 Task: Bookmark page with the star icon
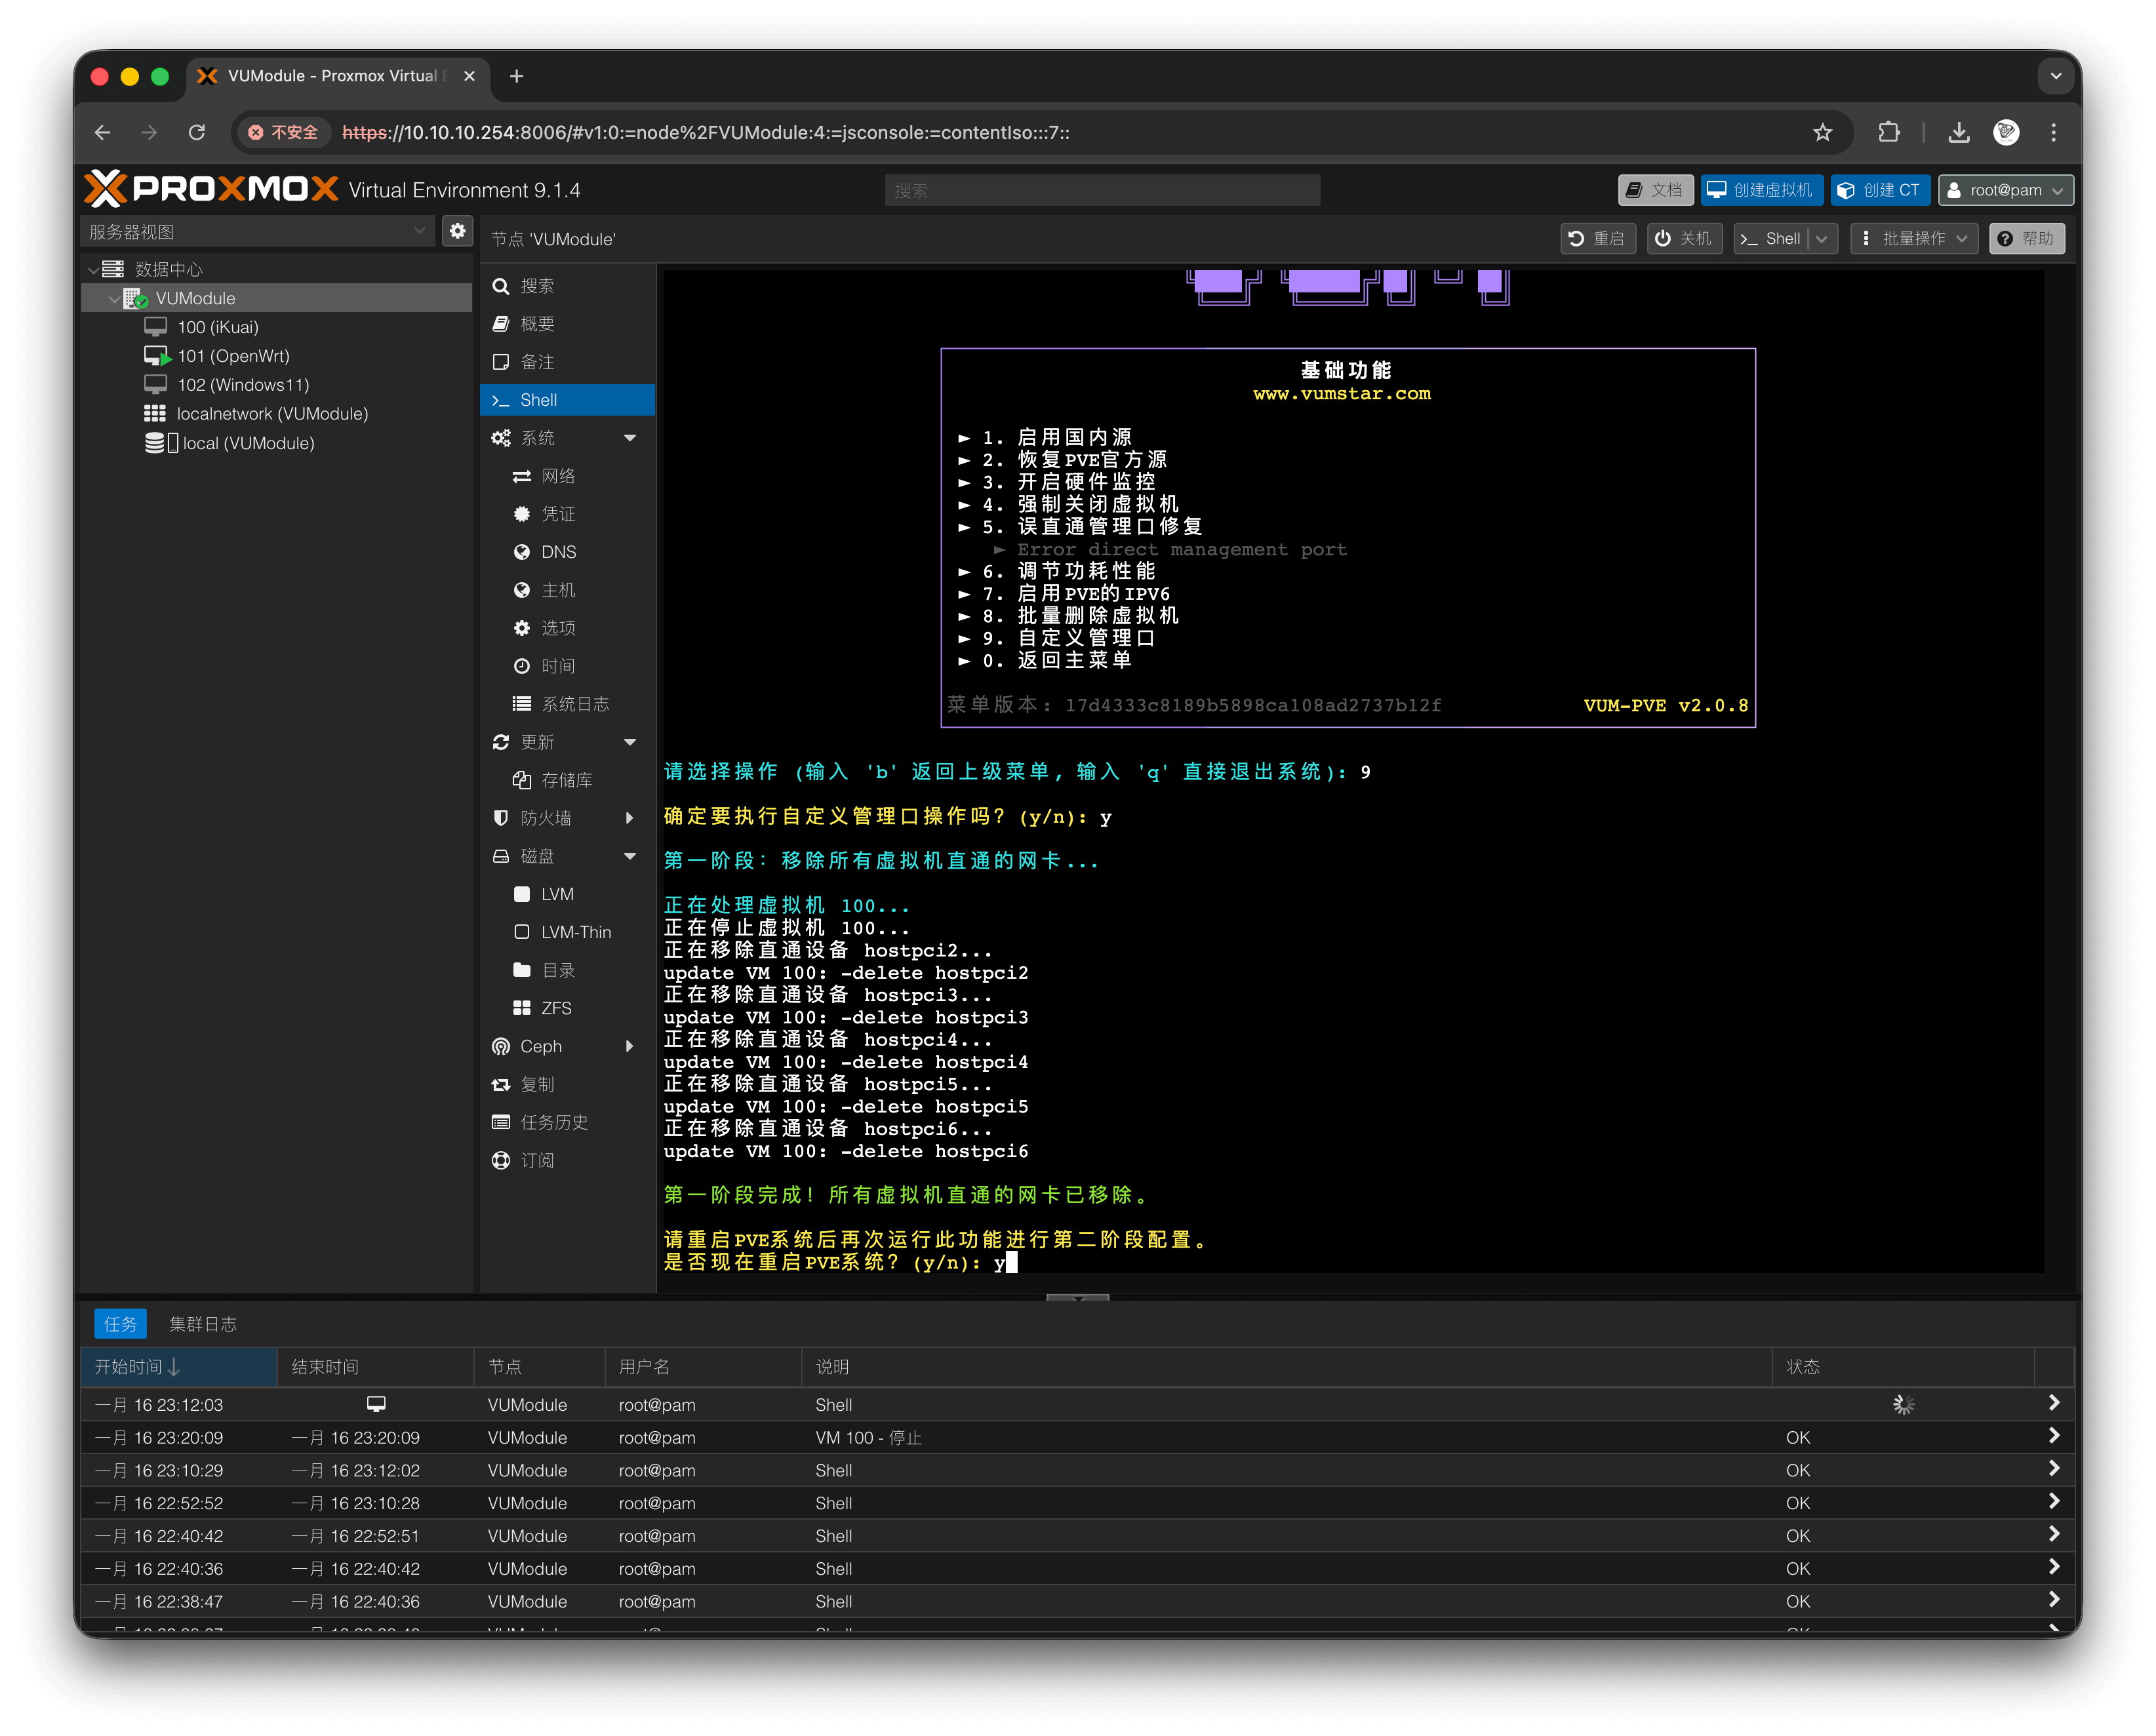point(1822,132)
